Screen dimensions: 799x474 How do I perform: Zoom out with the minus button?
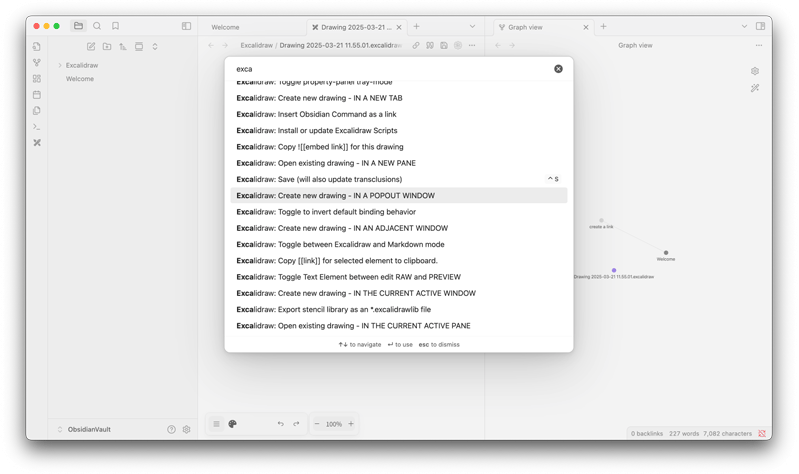pyautogui.click(x=317, y=424)
